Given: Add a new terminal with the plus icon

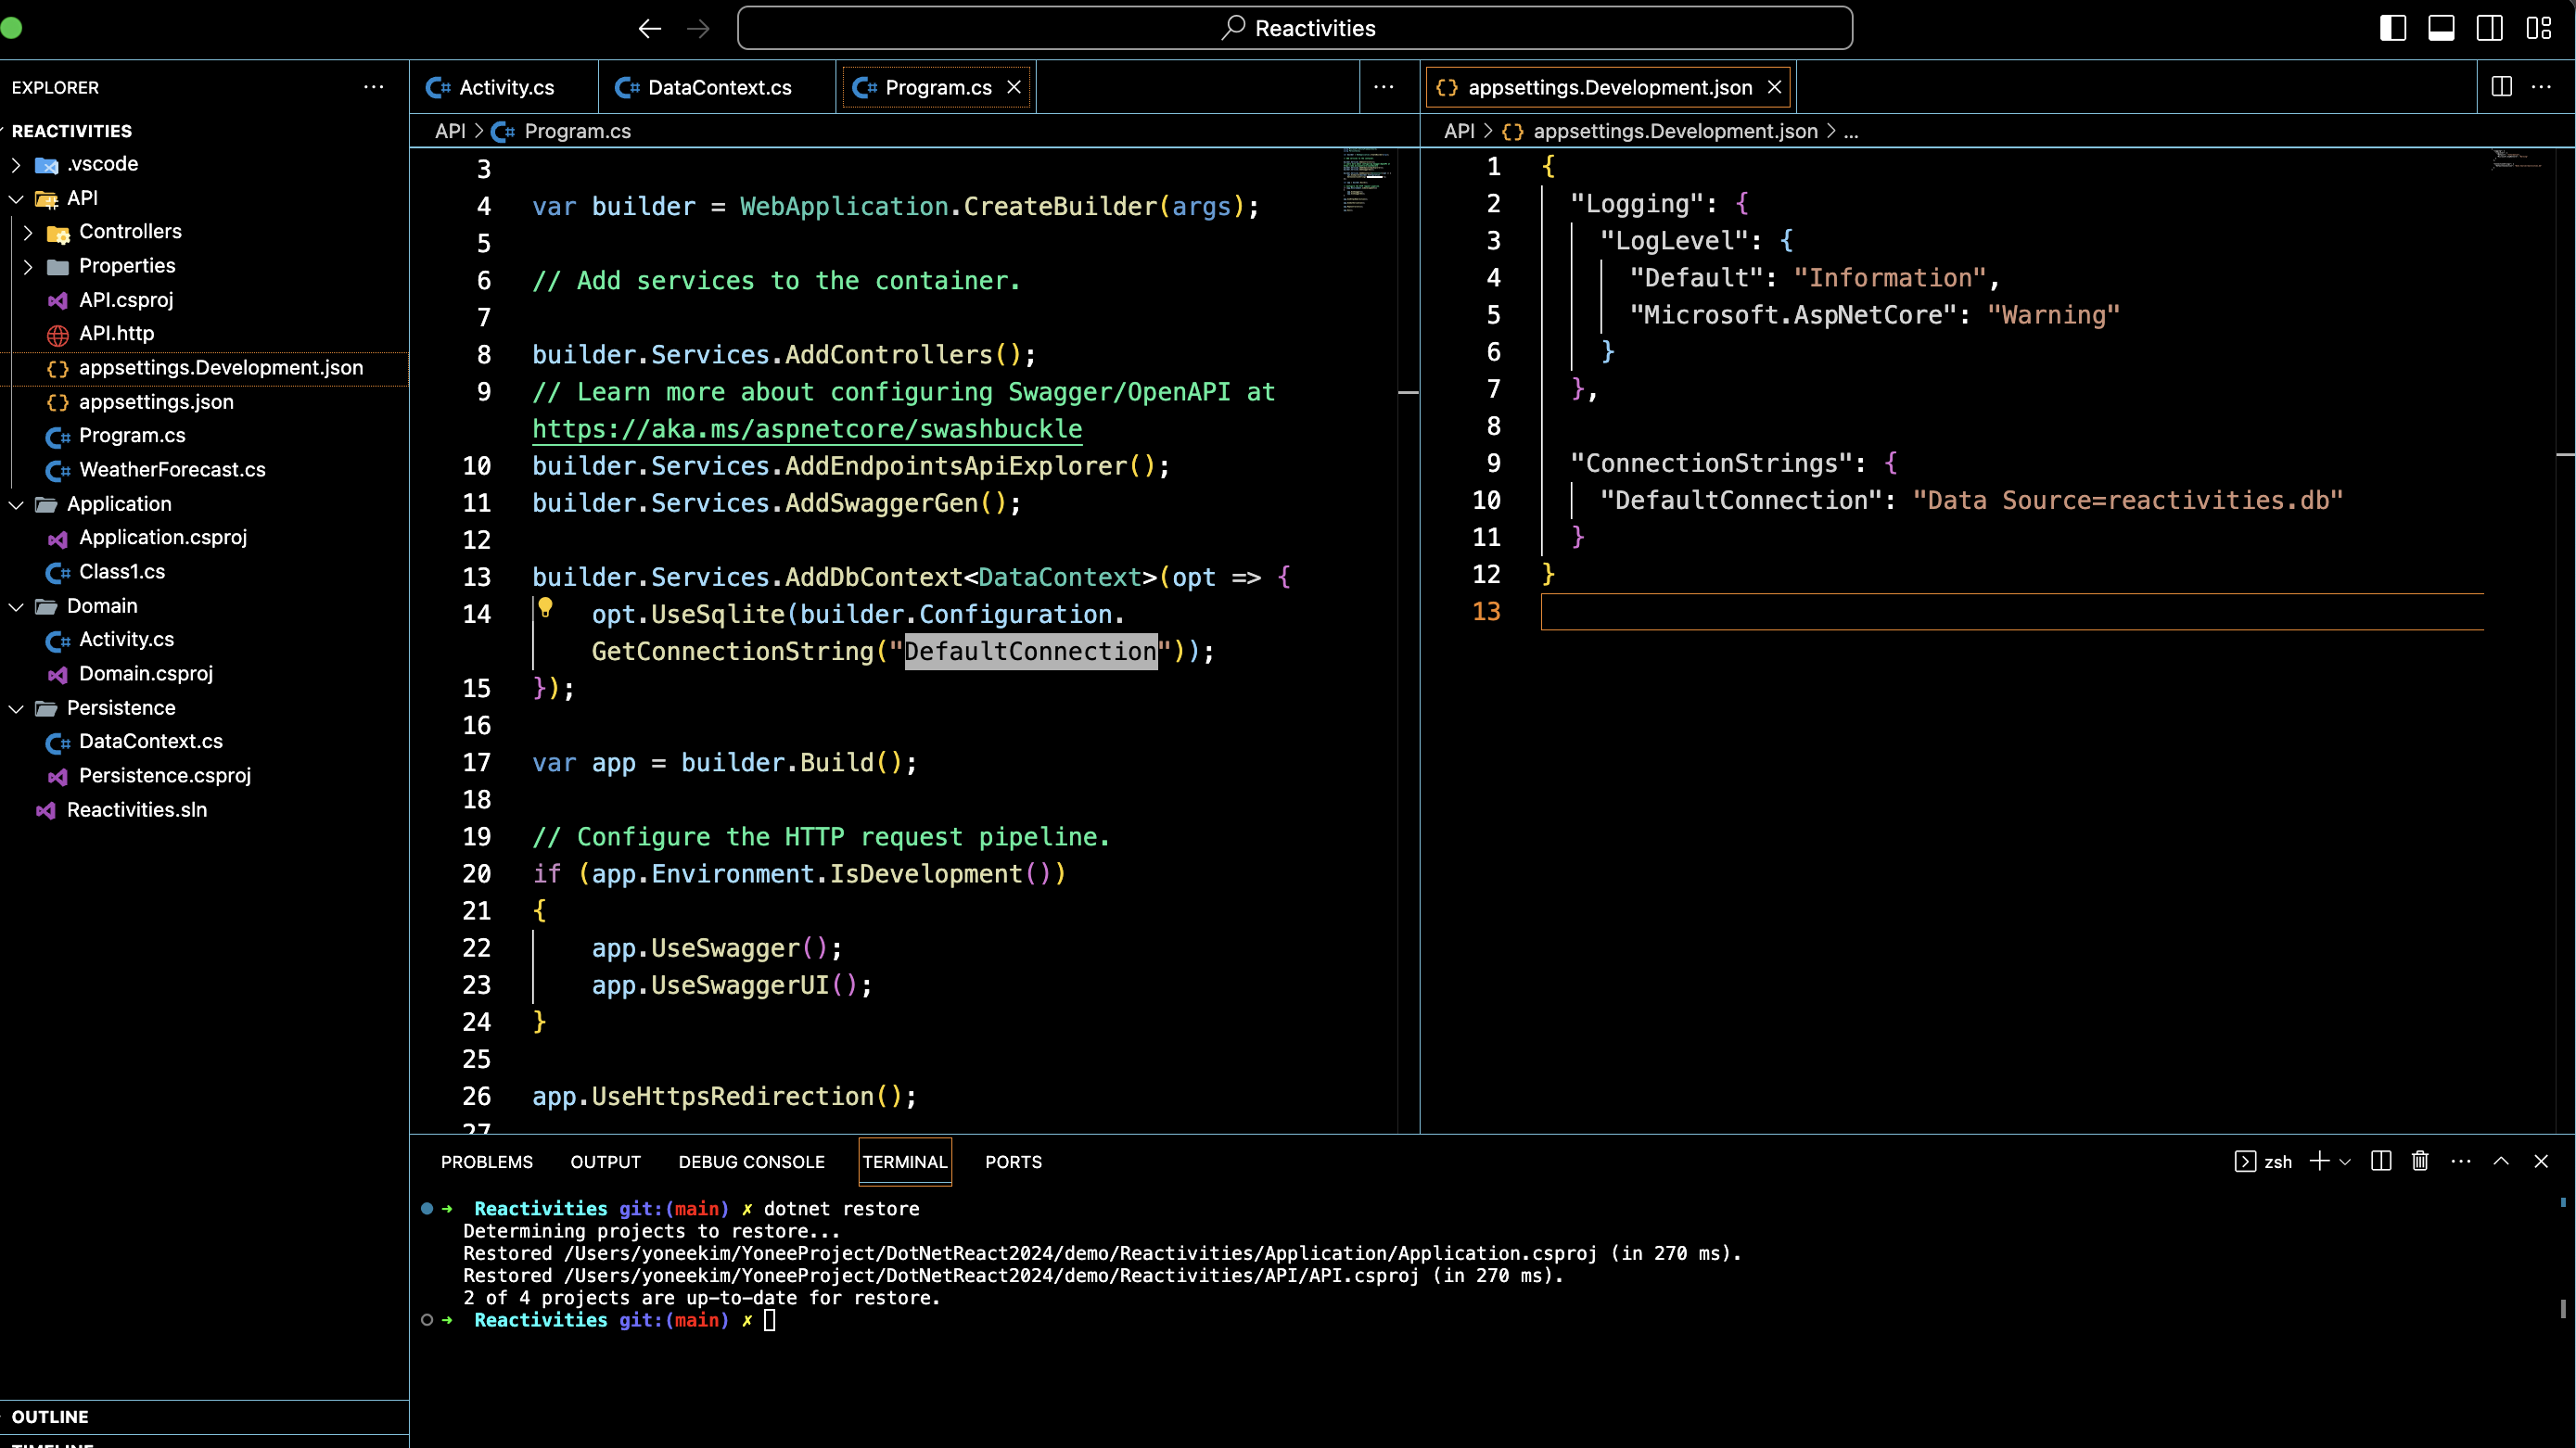Looking at the screenshot, I should tap(2319, 1161).
